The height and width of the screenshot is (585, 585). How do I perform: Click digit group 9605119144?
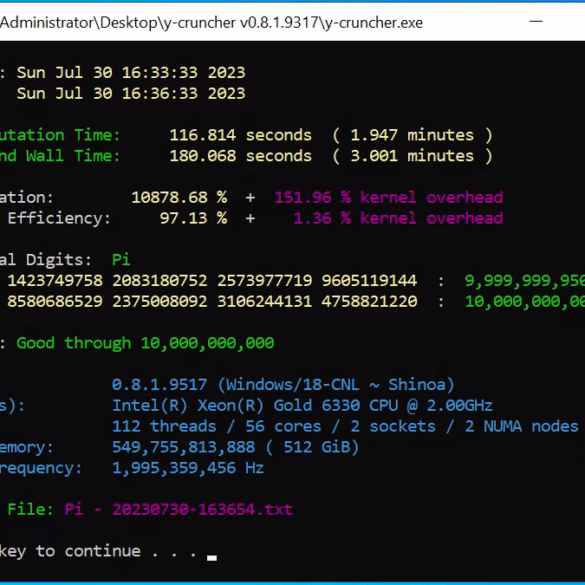[x=369, y=281]
